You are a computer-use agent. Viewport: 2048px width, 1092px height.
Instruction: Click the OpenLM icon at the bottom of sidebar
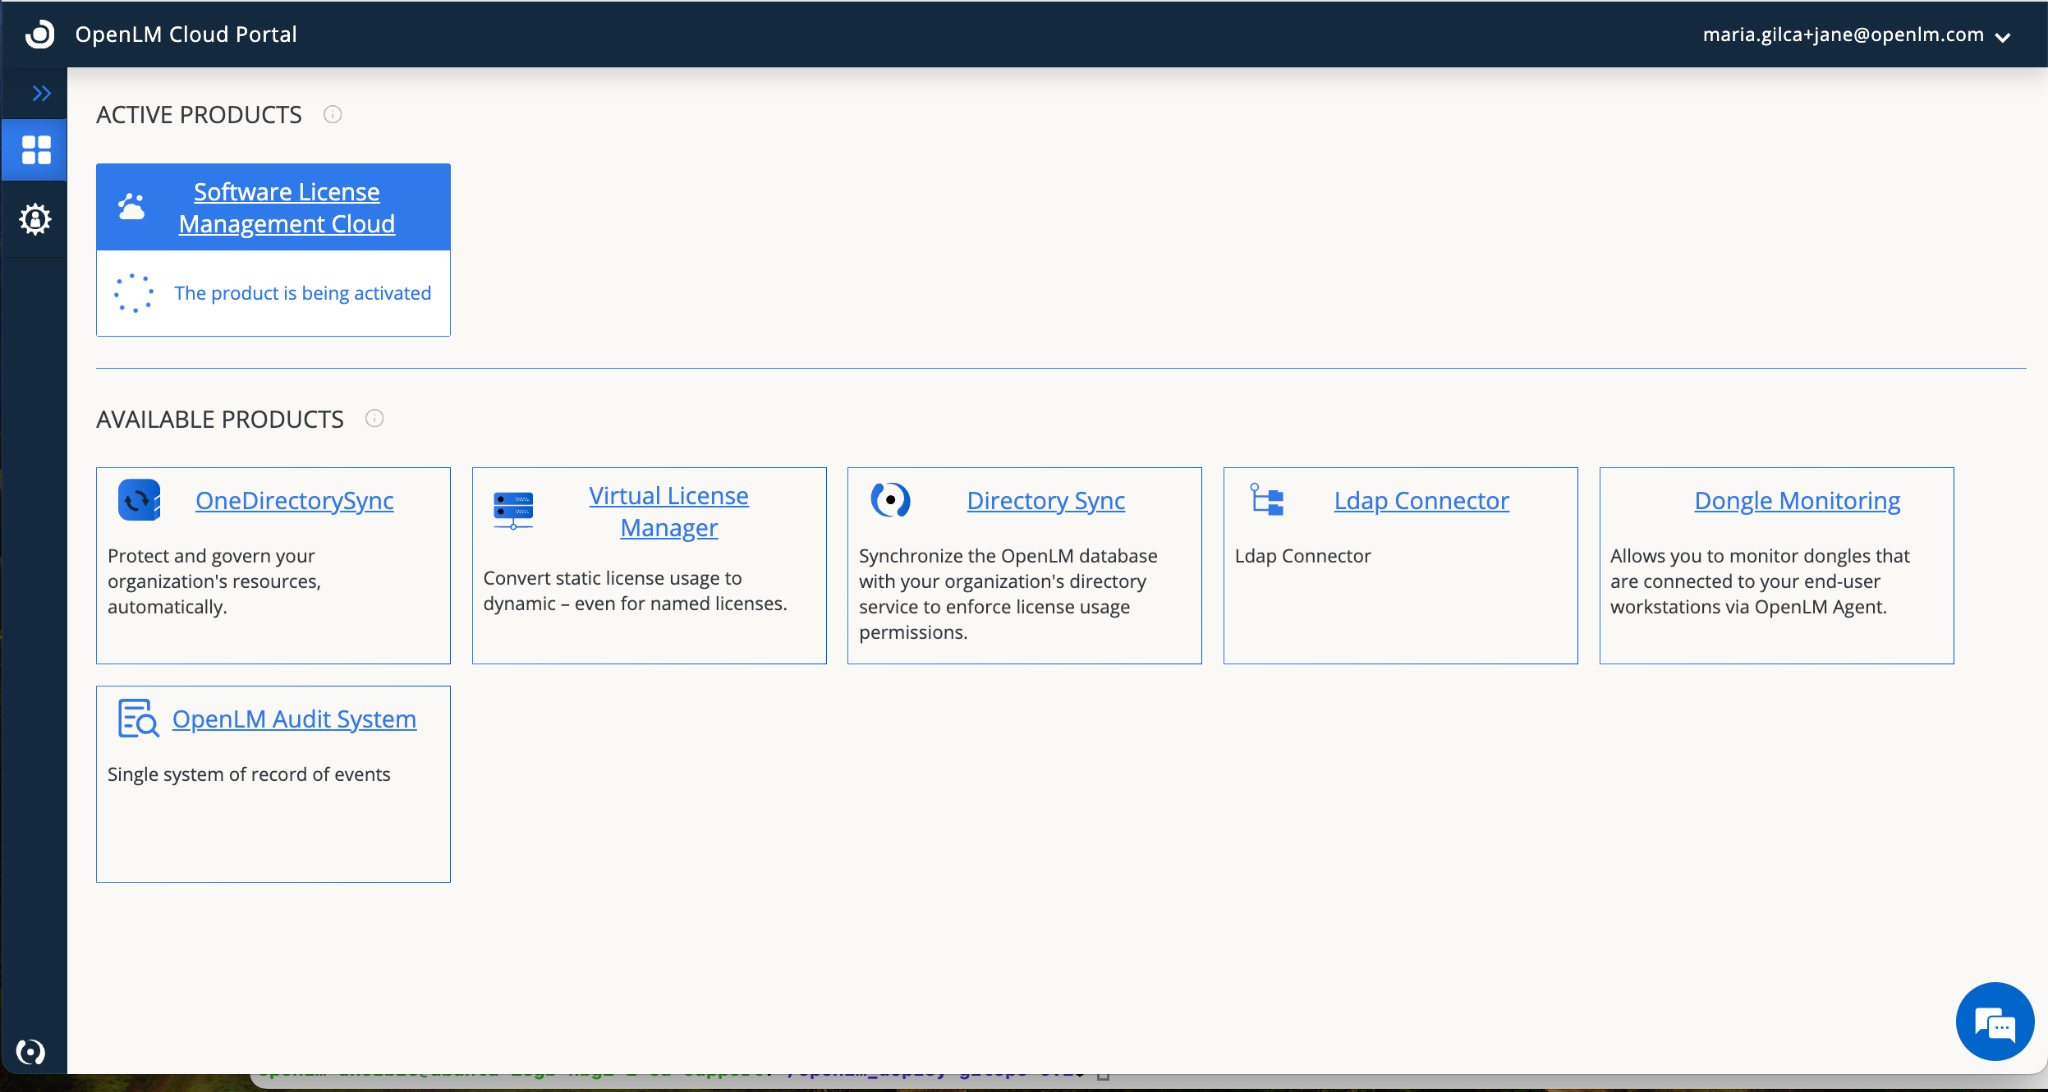point(31,1051)
